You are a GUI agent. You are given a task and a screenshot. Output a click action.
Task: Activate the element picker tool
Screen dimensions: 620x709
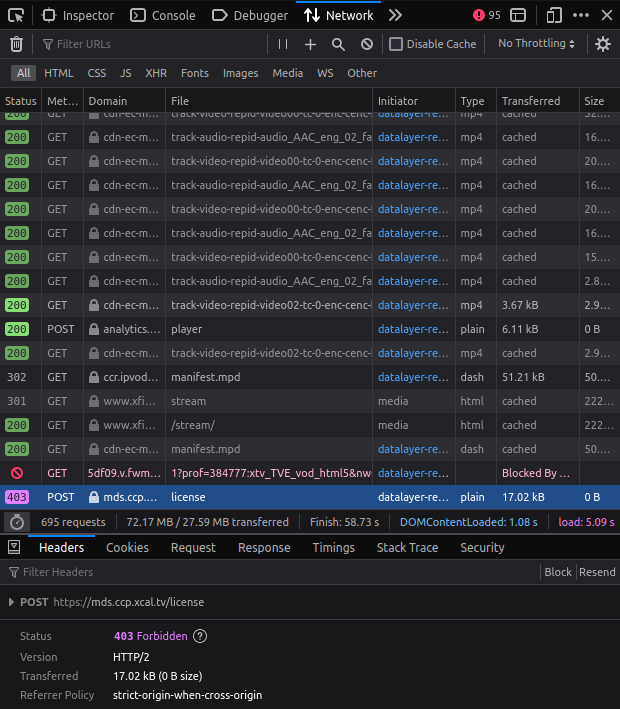pos(17,15)
